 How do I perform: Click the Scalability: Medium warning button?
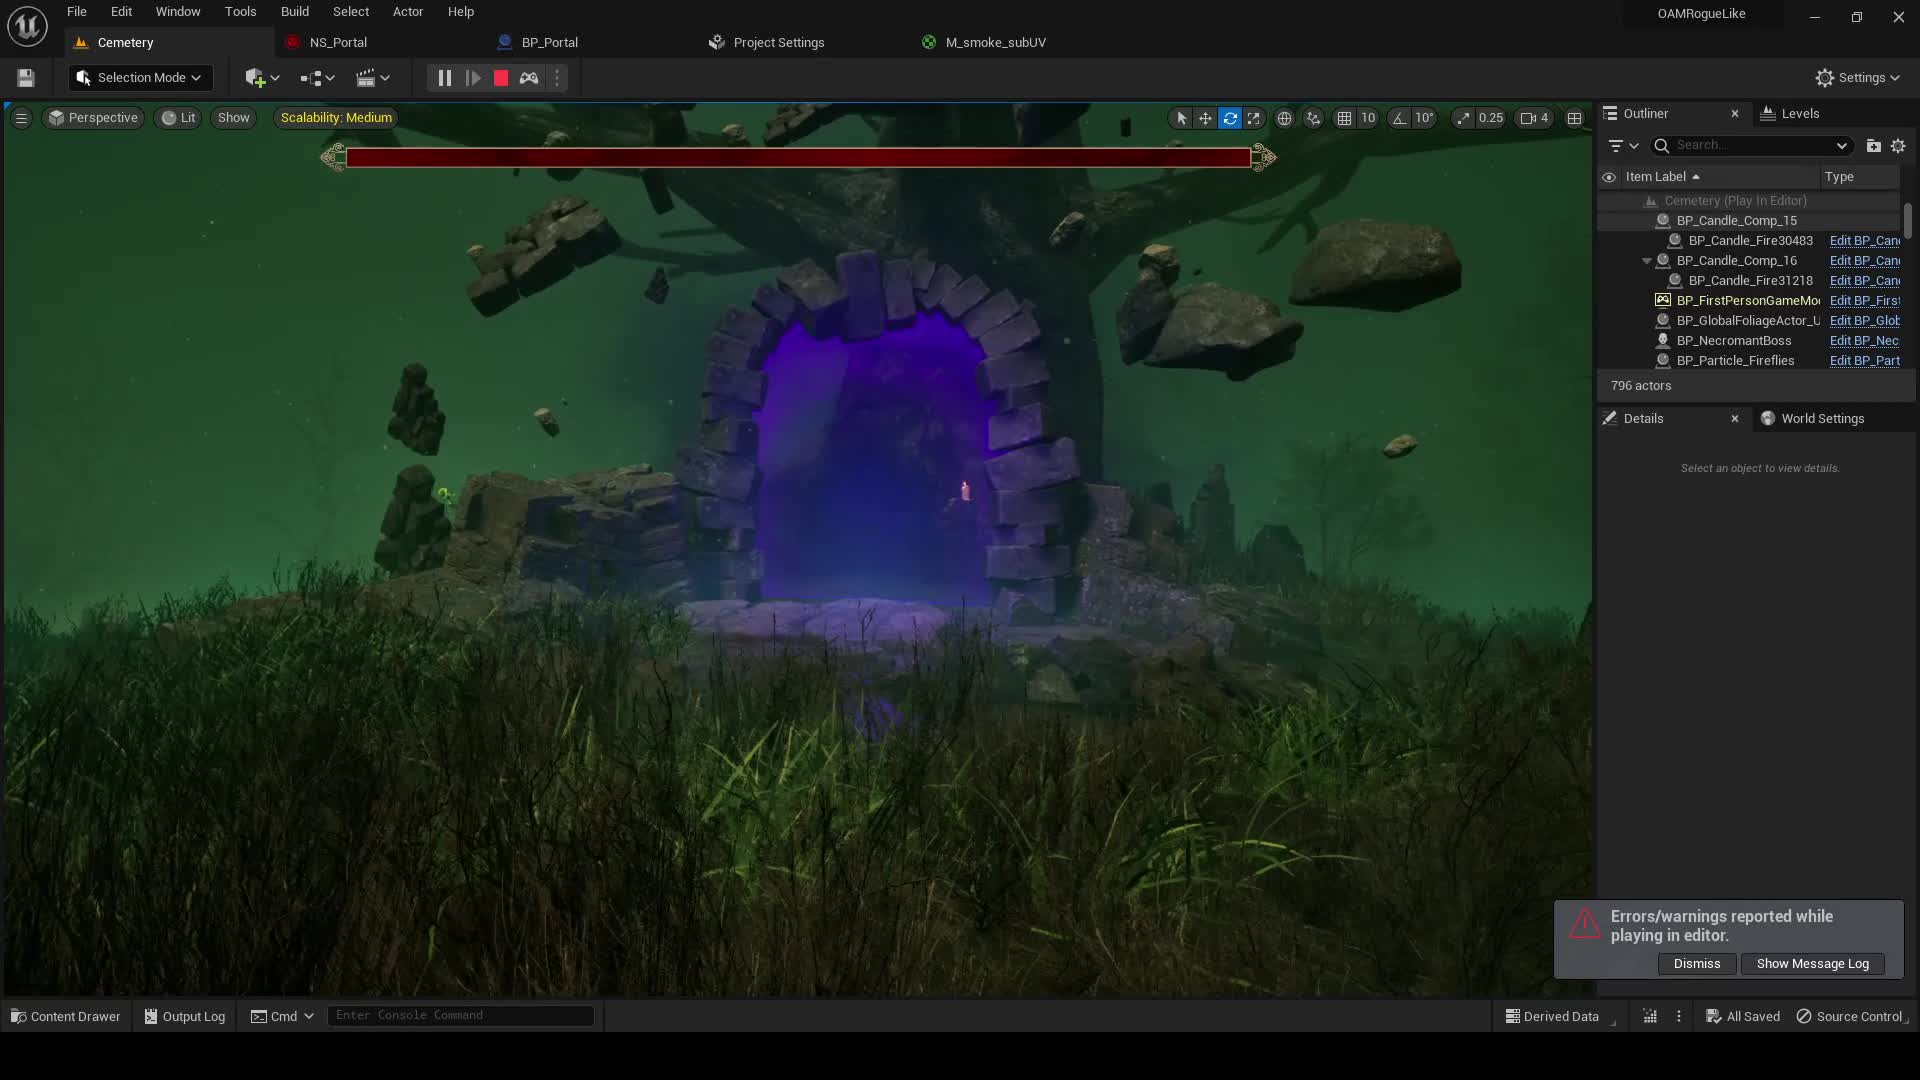[x=336, y=118]
